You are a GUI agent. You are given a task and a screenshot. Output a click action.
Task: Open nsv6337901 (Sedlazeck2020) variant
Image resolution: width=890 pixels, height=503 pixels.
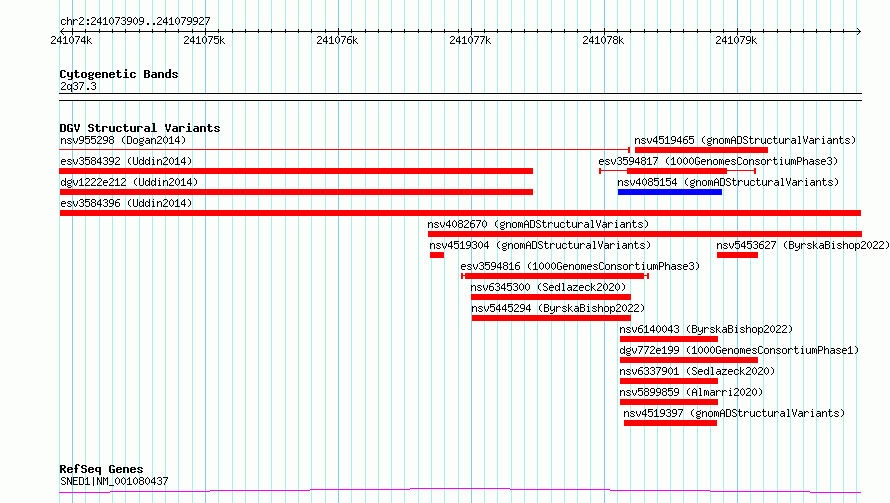697,371
